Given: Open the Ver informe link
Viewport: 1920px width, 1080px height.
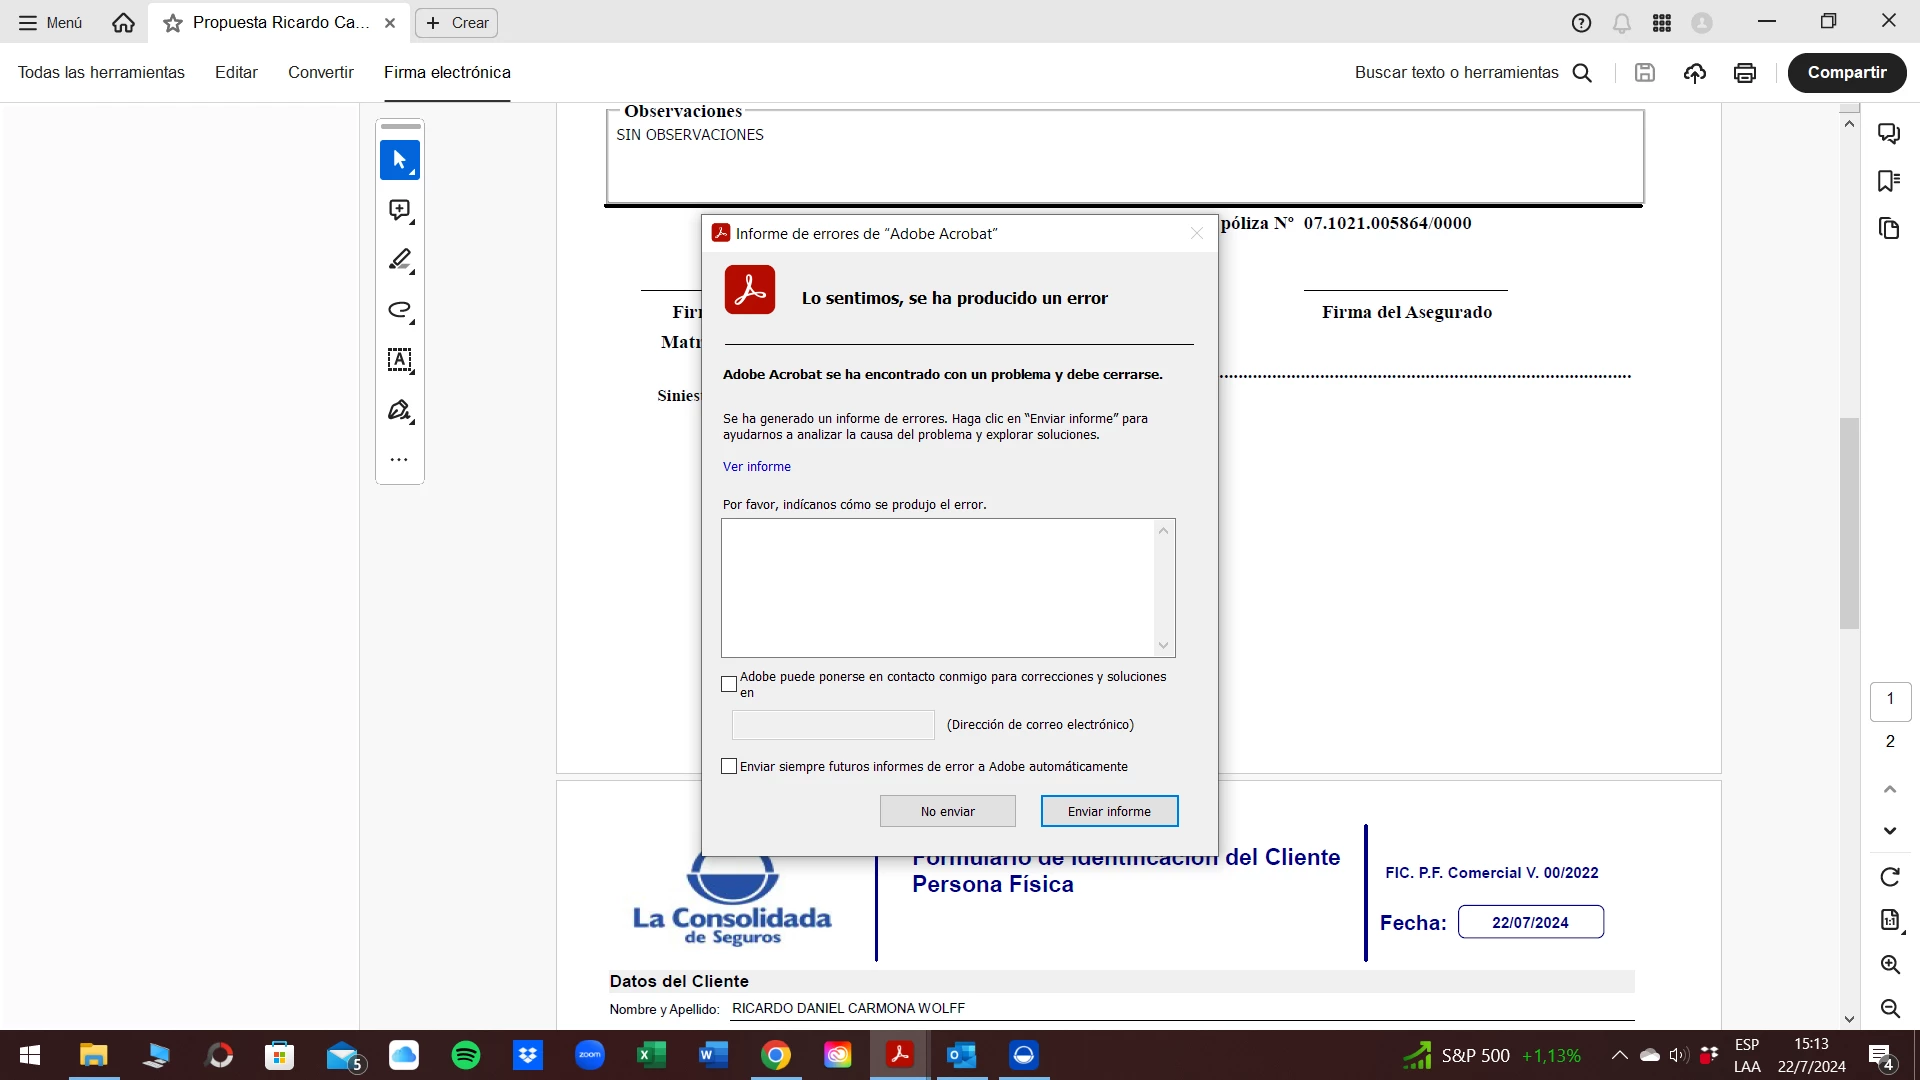Looking at the screenshot, I should (756, 467).
